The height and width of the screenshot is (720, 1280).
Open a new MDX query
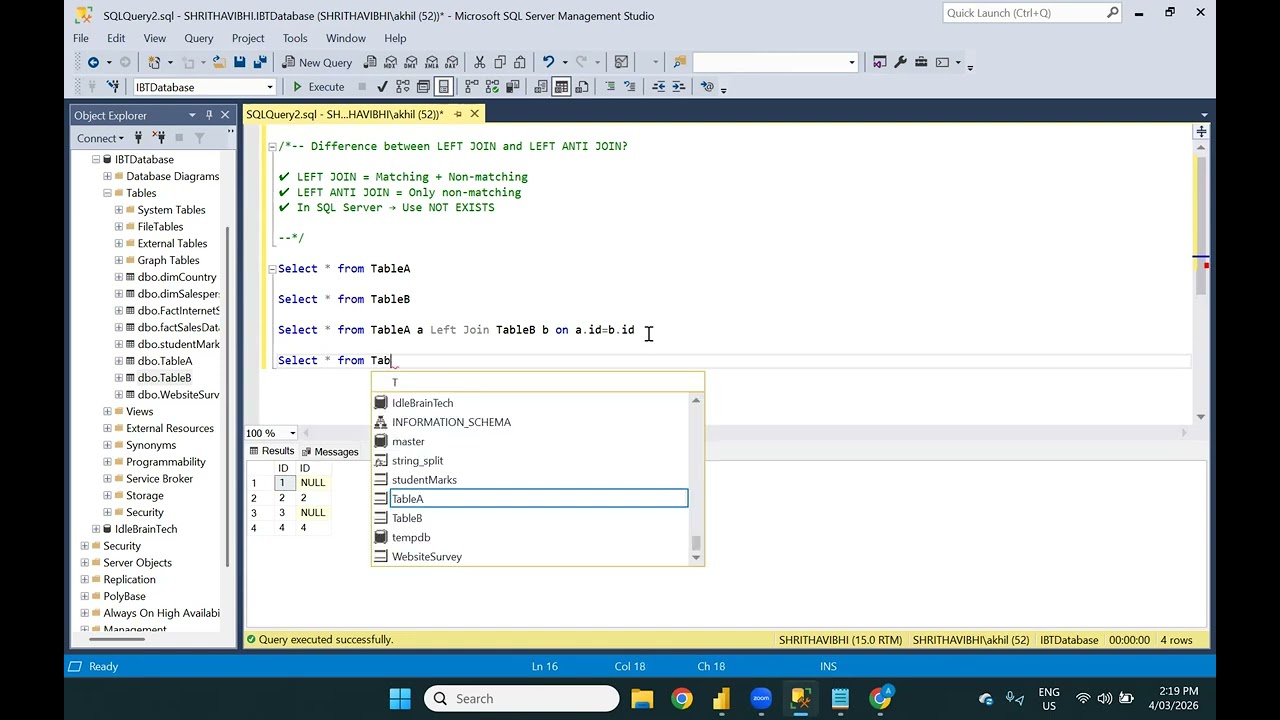(392, 62)
